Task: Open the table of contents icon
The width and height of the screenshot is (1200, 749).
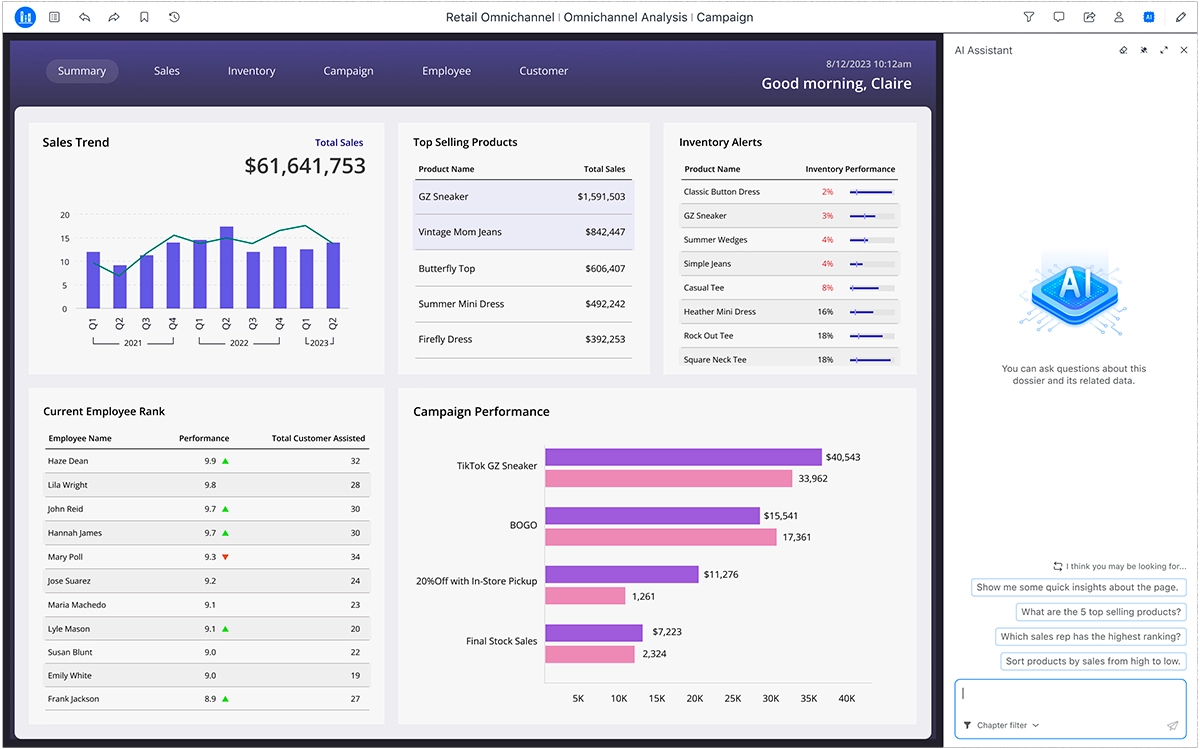Action: [55, 17]
